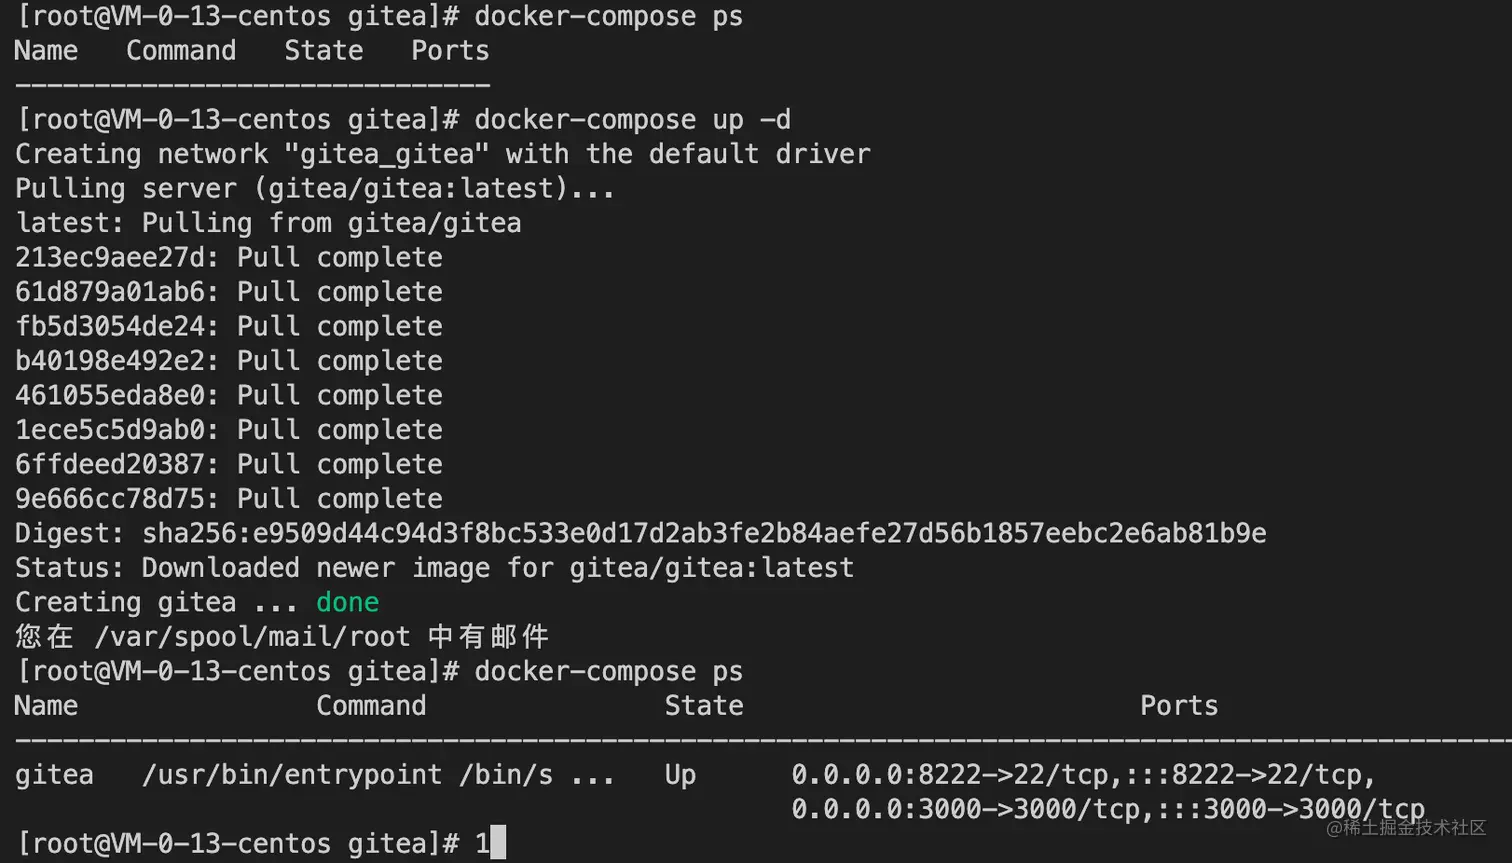Click the 'Pulling server (gitea/gitea:latest)...' line
The height and width of the screenshot is (863, 1512).
[315, 189]
